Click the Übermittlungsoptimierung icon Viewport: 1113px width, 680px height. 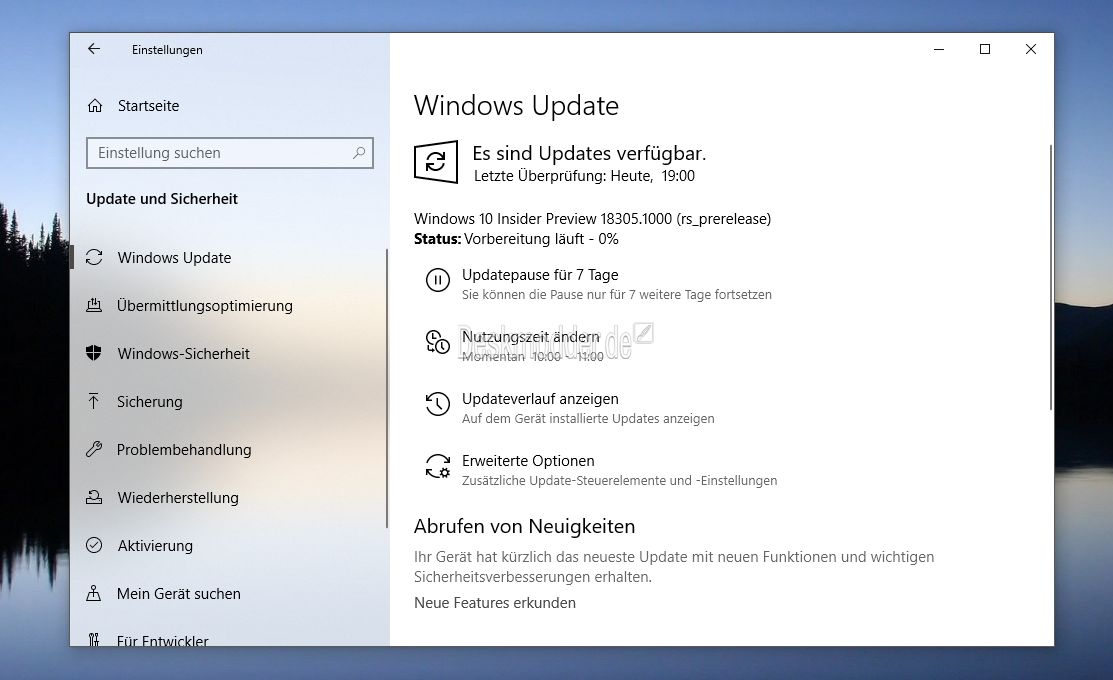(94, 305)
